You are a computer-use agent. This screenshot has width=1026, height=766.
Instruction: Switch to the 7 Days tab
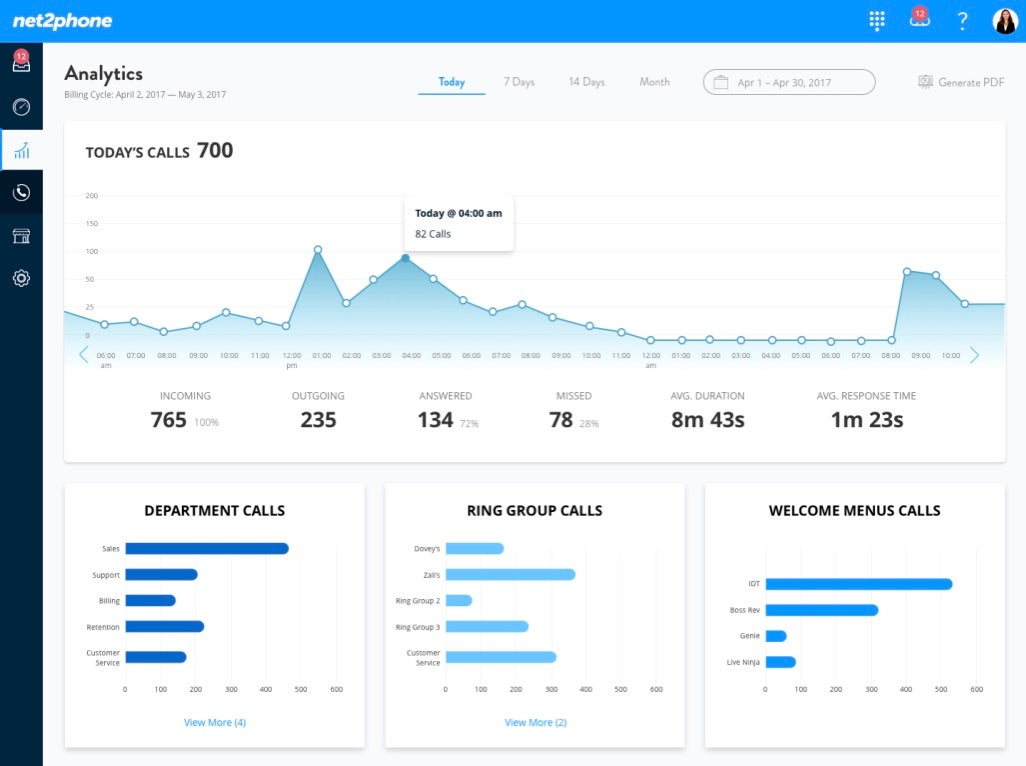click(x=519, y=82)
